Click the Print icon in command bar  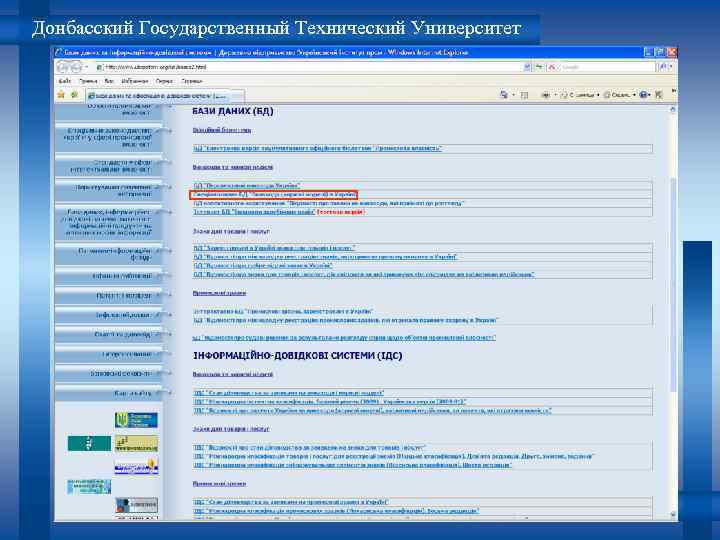point(546,95)
